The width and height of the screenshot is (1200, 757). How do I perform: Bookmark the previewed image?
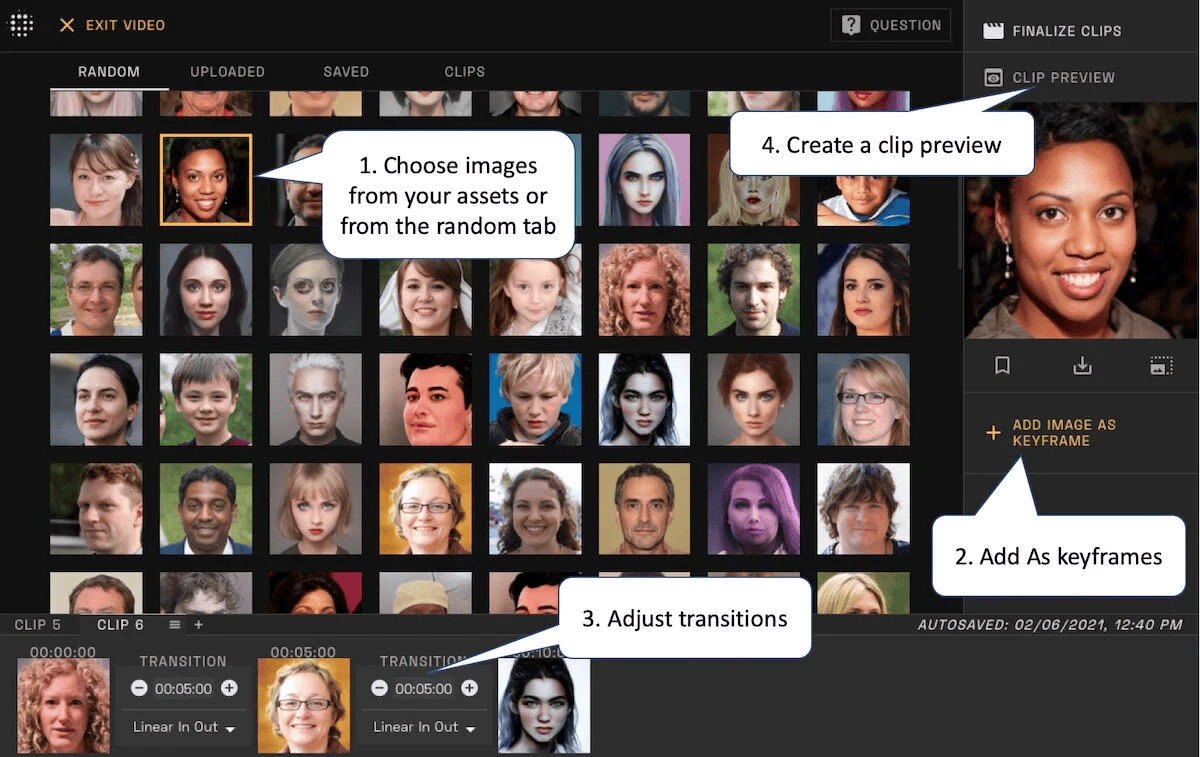[1003, 365]
